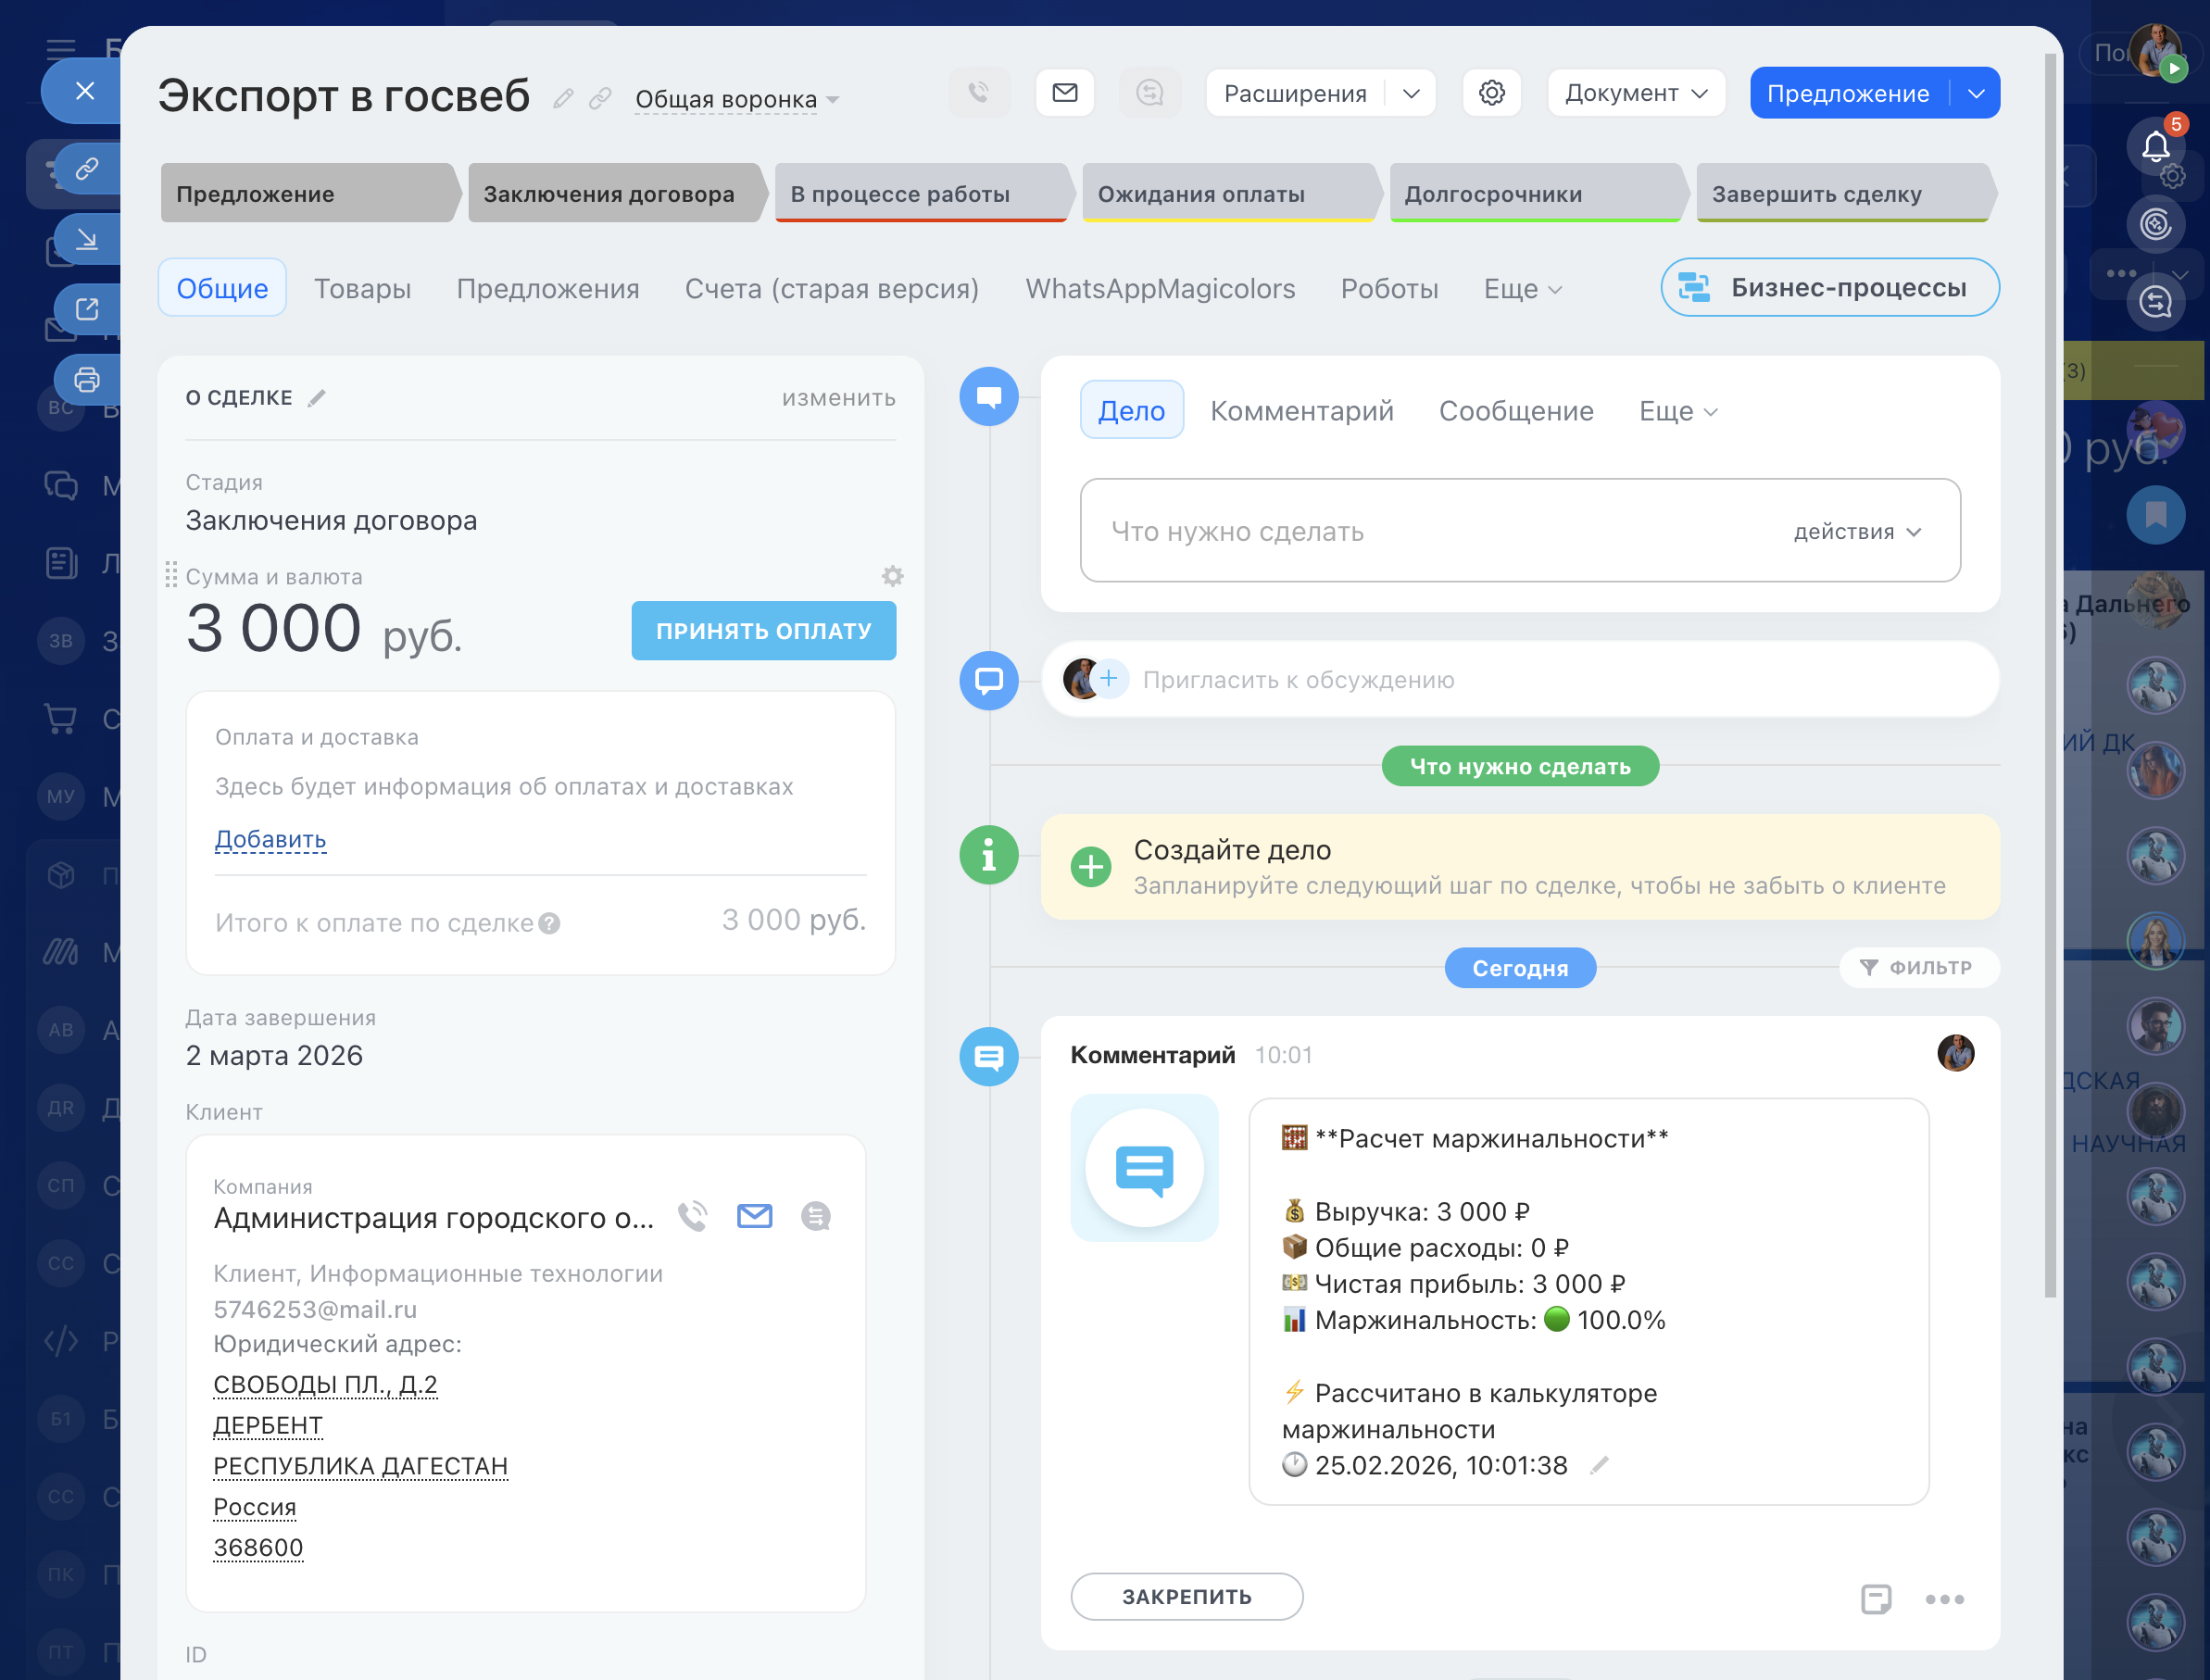
Task: Click the email envelope icon in header
Action: (1065, 93)
